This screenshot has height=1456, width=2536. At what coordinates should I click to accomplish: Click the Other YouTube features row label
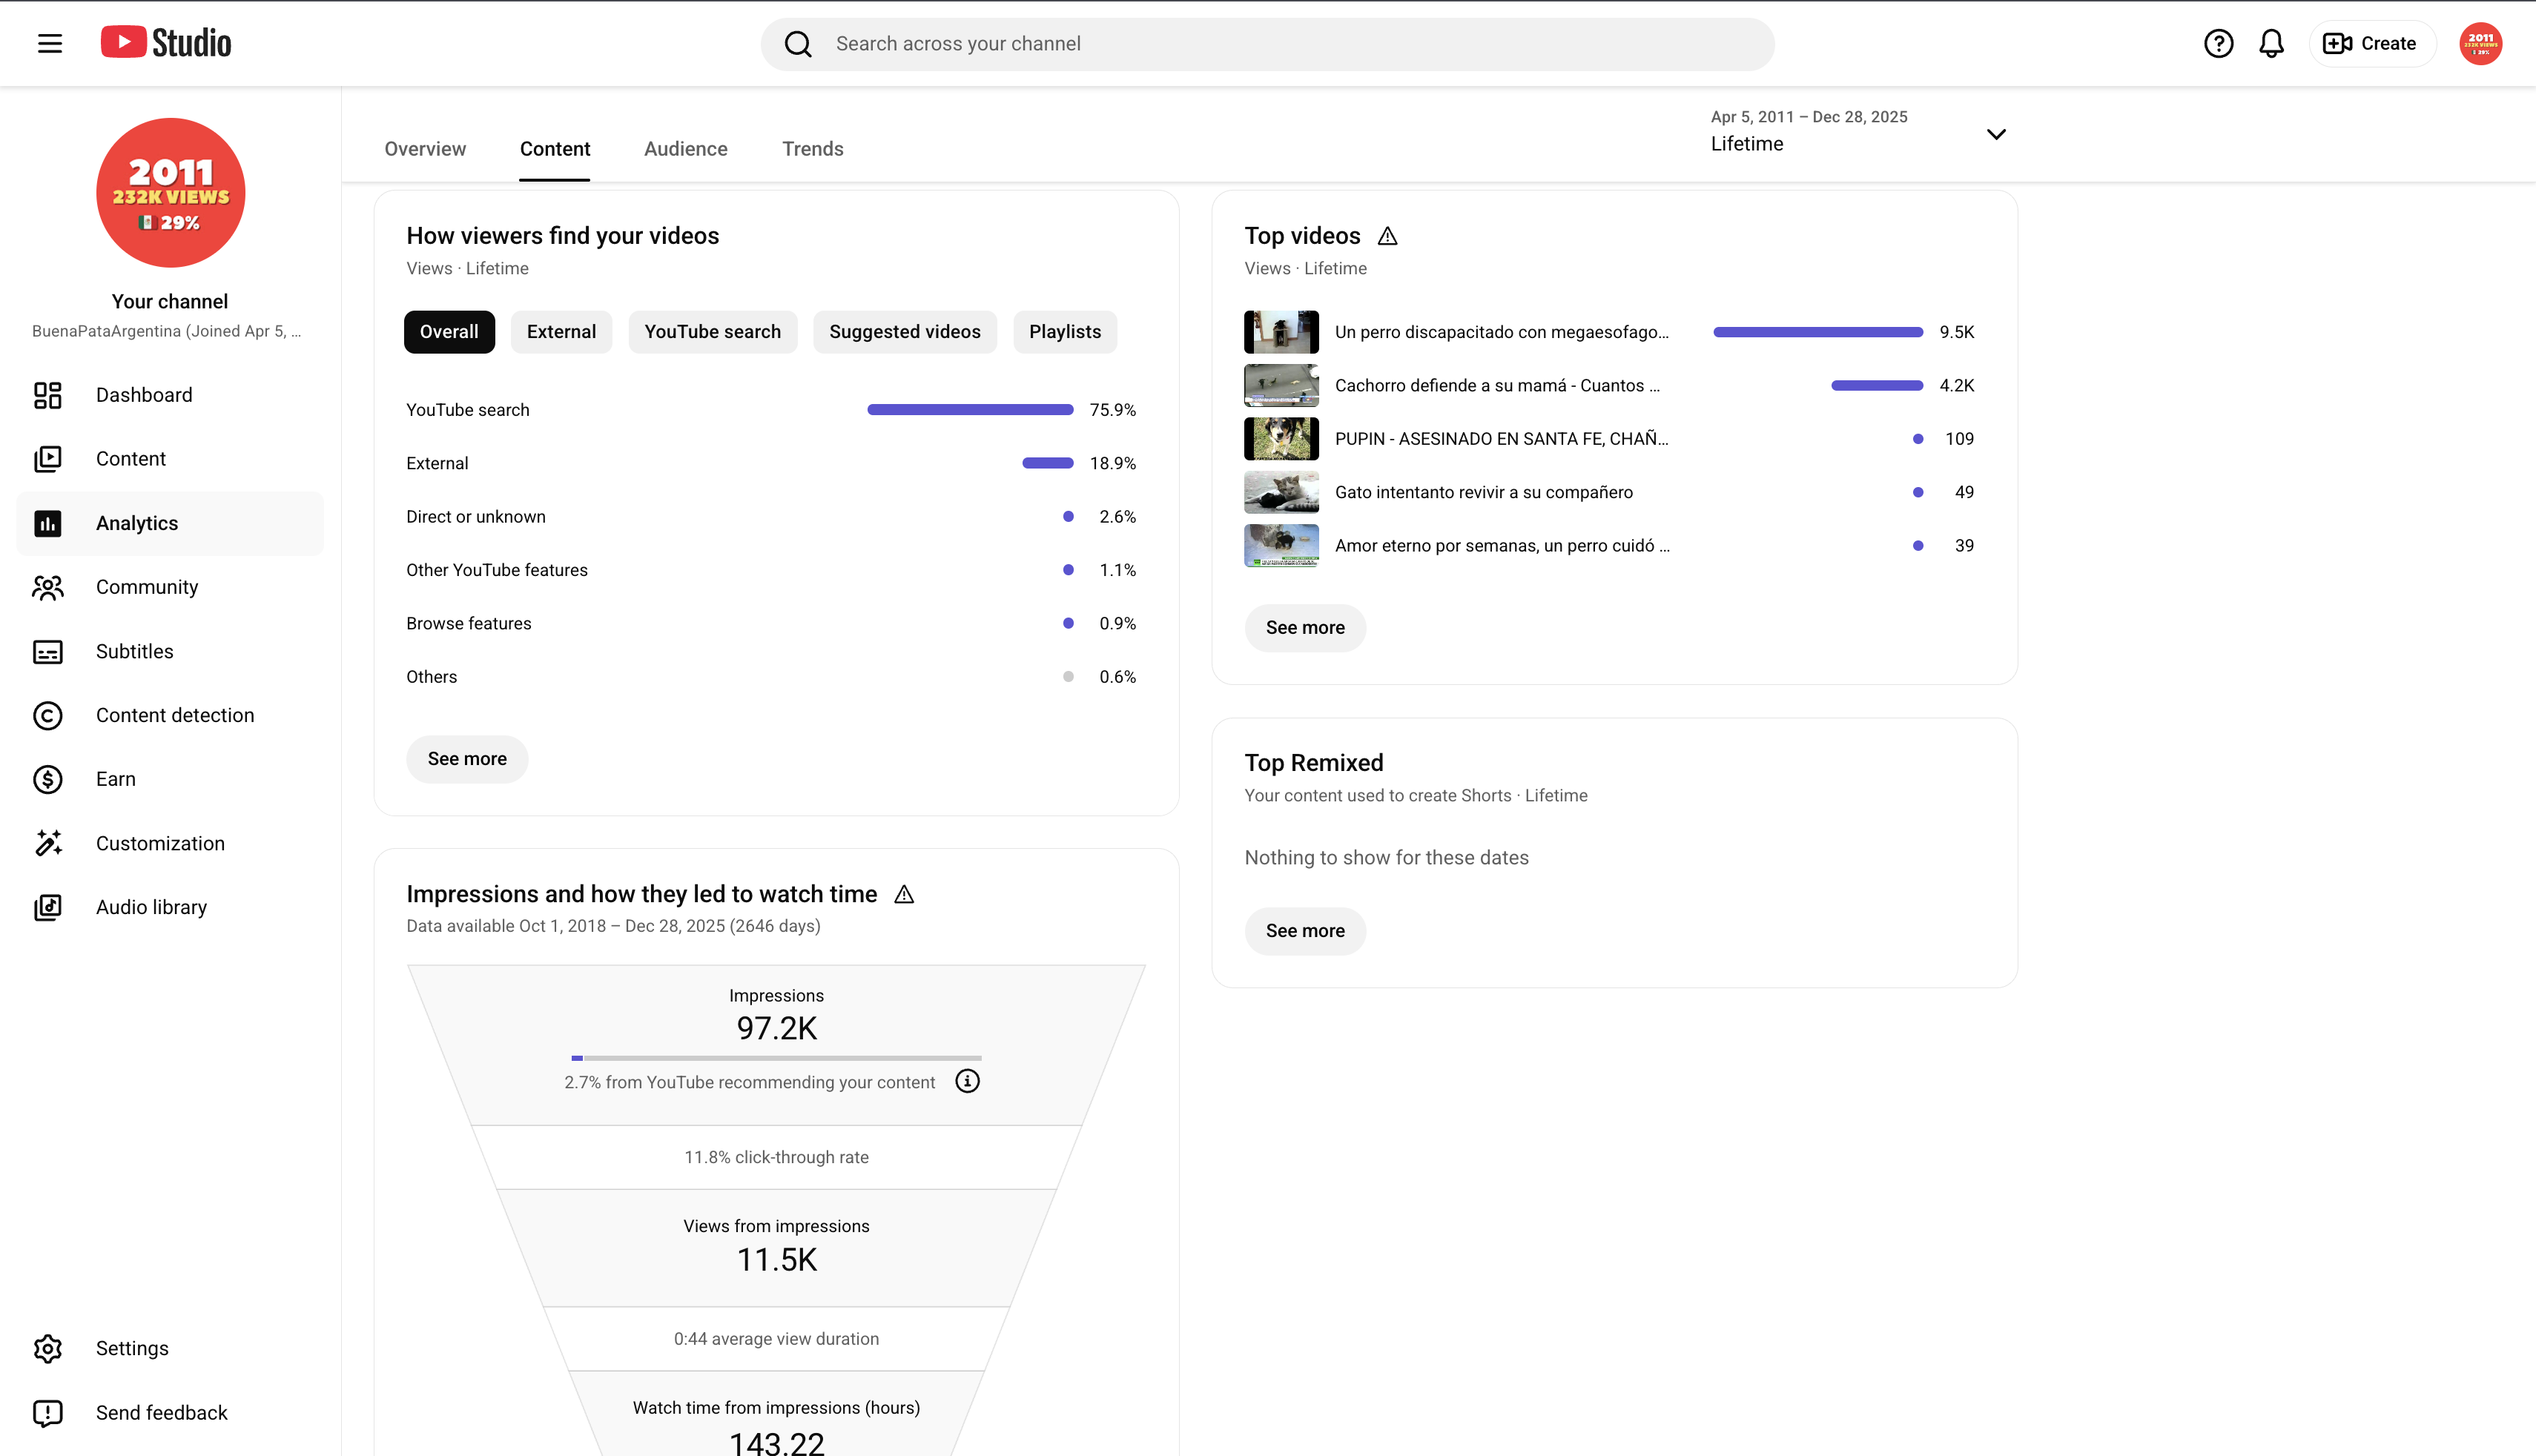click(497, 570)
